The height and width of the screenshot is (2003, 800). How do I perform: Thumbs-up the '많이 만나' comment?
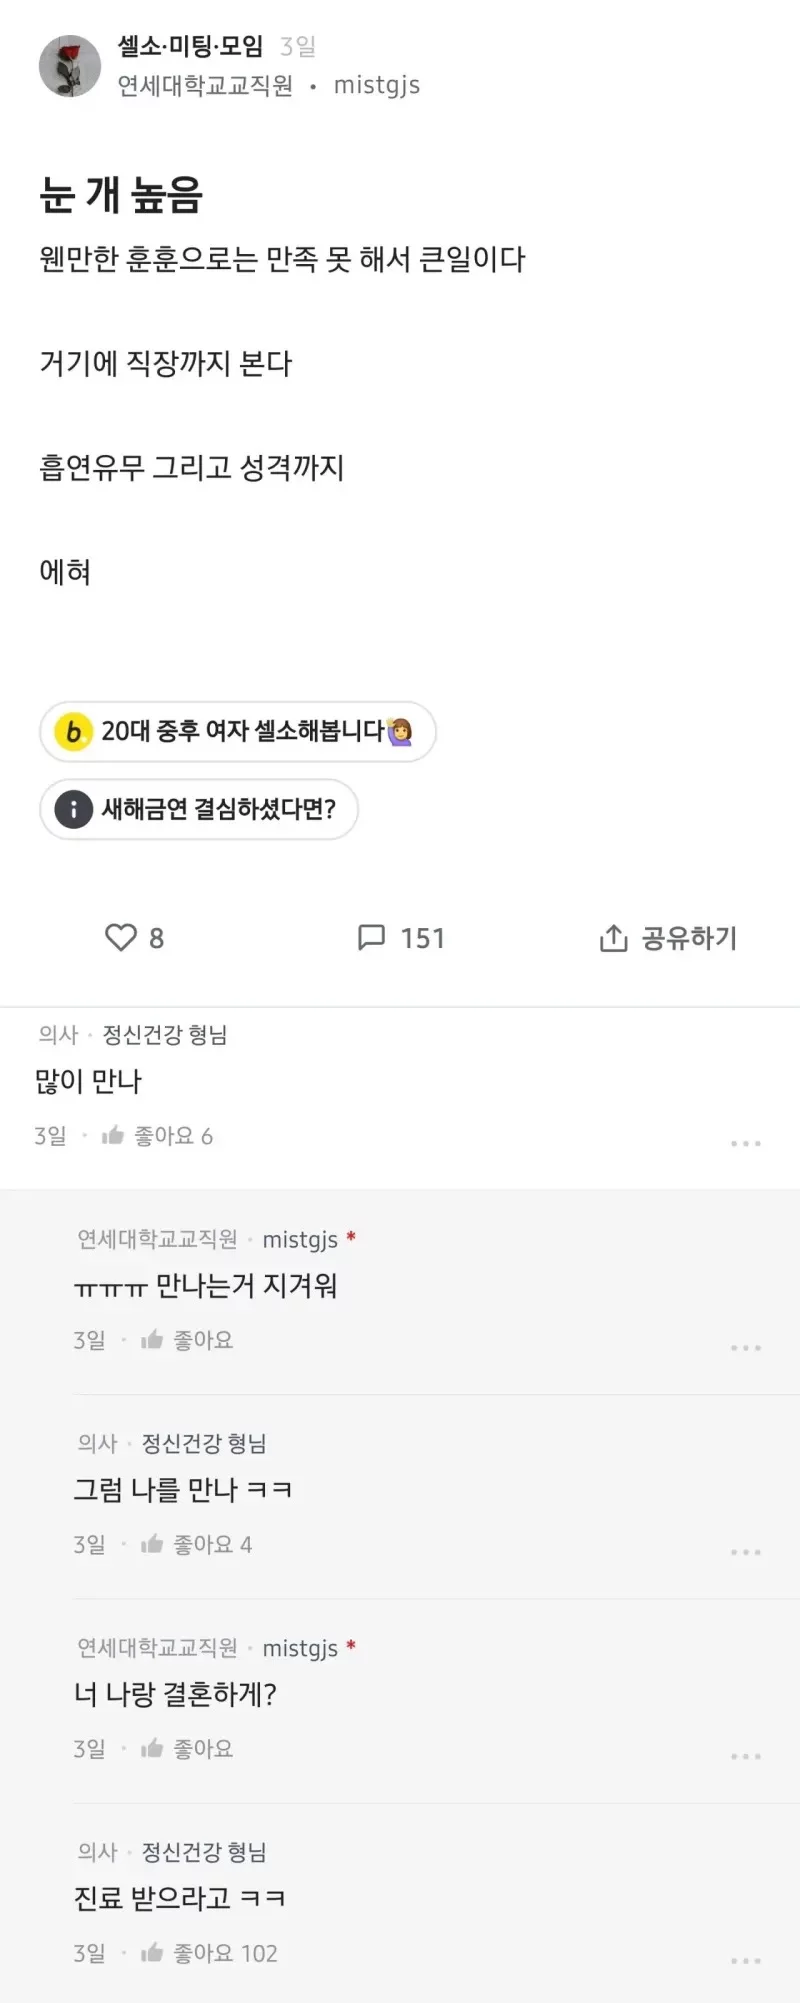[x=113, y=1135]
